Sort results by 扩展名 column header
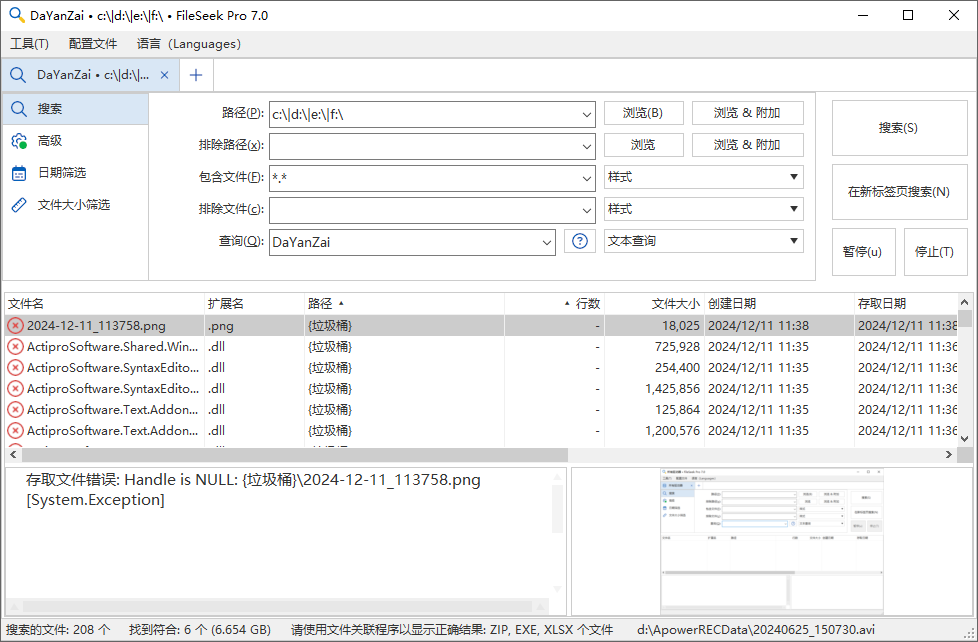The image size is (978, 642). click(x=254, y=304)
